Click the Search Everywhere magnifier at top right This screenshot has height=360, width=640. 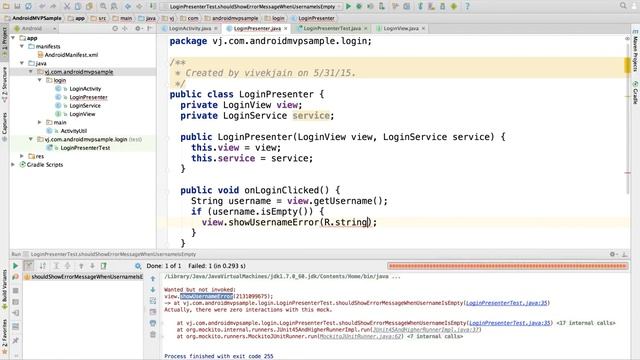(623, 6)
